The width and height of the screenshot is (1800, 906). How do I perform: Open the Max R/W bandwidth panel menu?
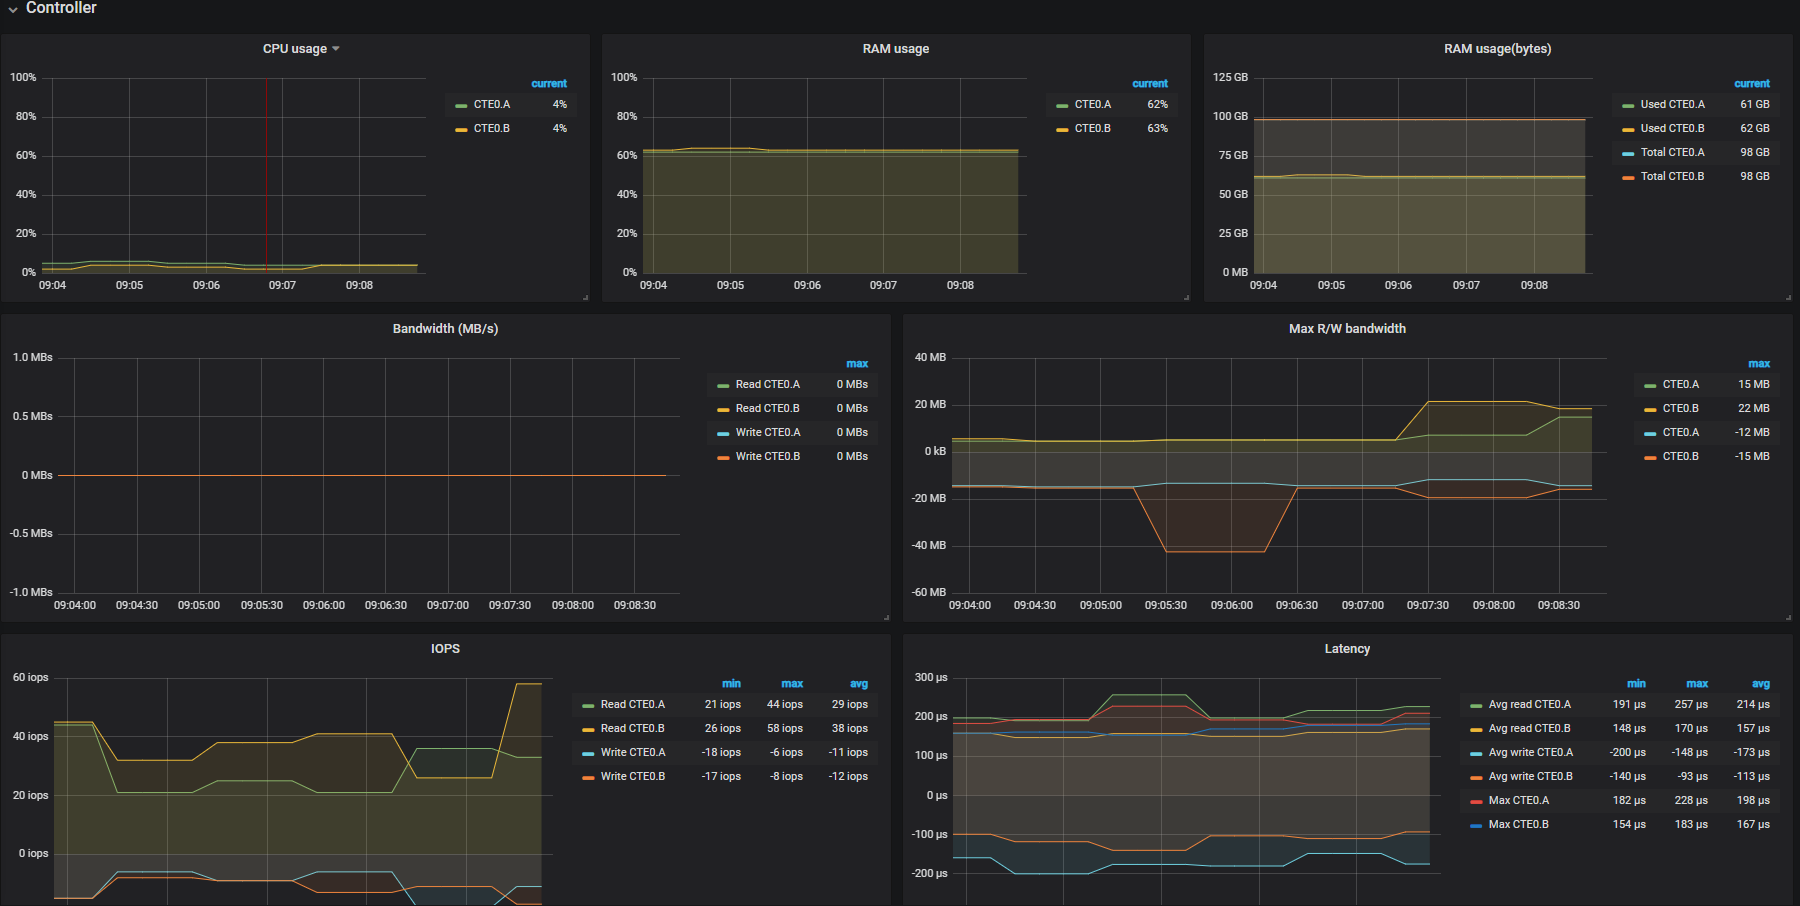1347,329
